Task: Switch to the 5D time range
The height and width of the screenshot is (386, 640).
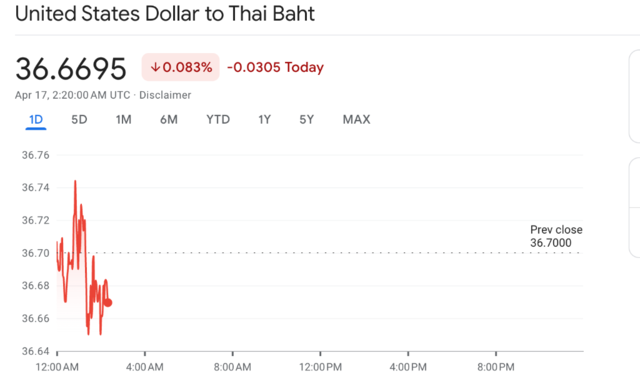Action: coord(79,120)
